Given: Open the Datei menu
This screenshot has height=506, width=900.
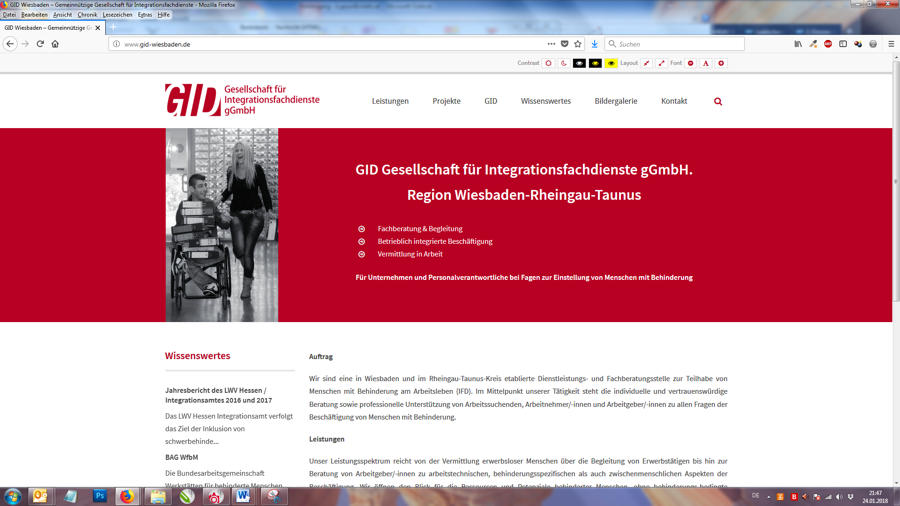Looking at the screenshot, I should click(9, 15).
